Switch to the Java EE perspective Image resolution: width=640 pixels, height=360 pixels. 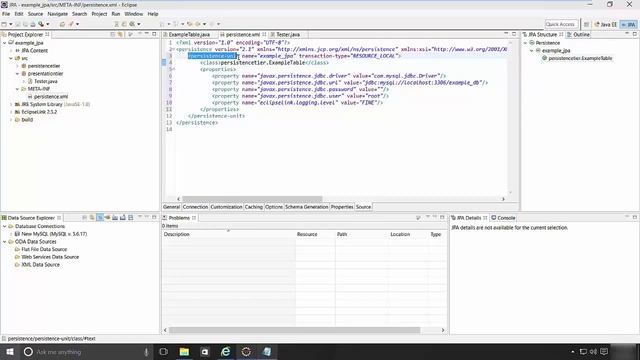[x=606, y=24]
